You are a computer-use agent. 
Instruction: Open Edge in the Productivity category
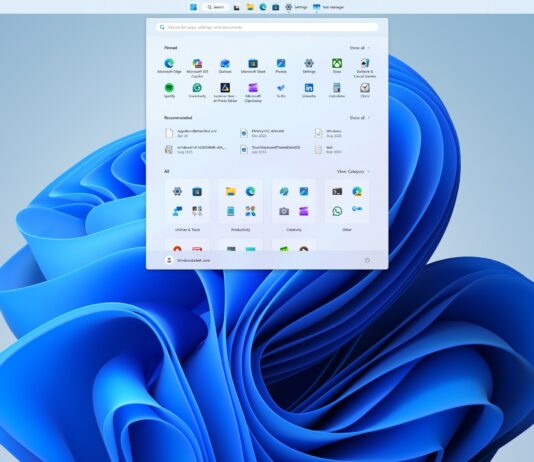(250, 192)
